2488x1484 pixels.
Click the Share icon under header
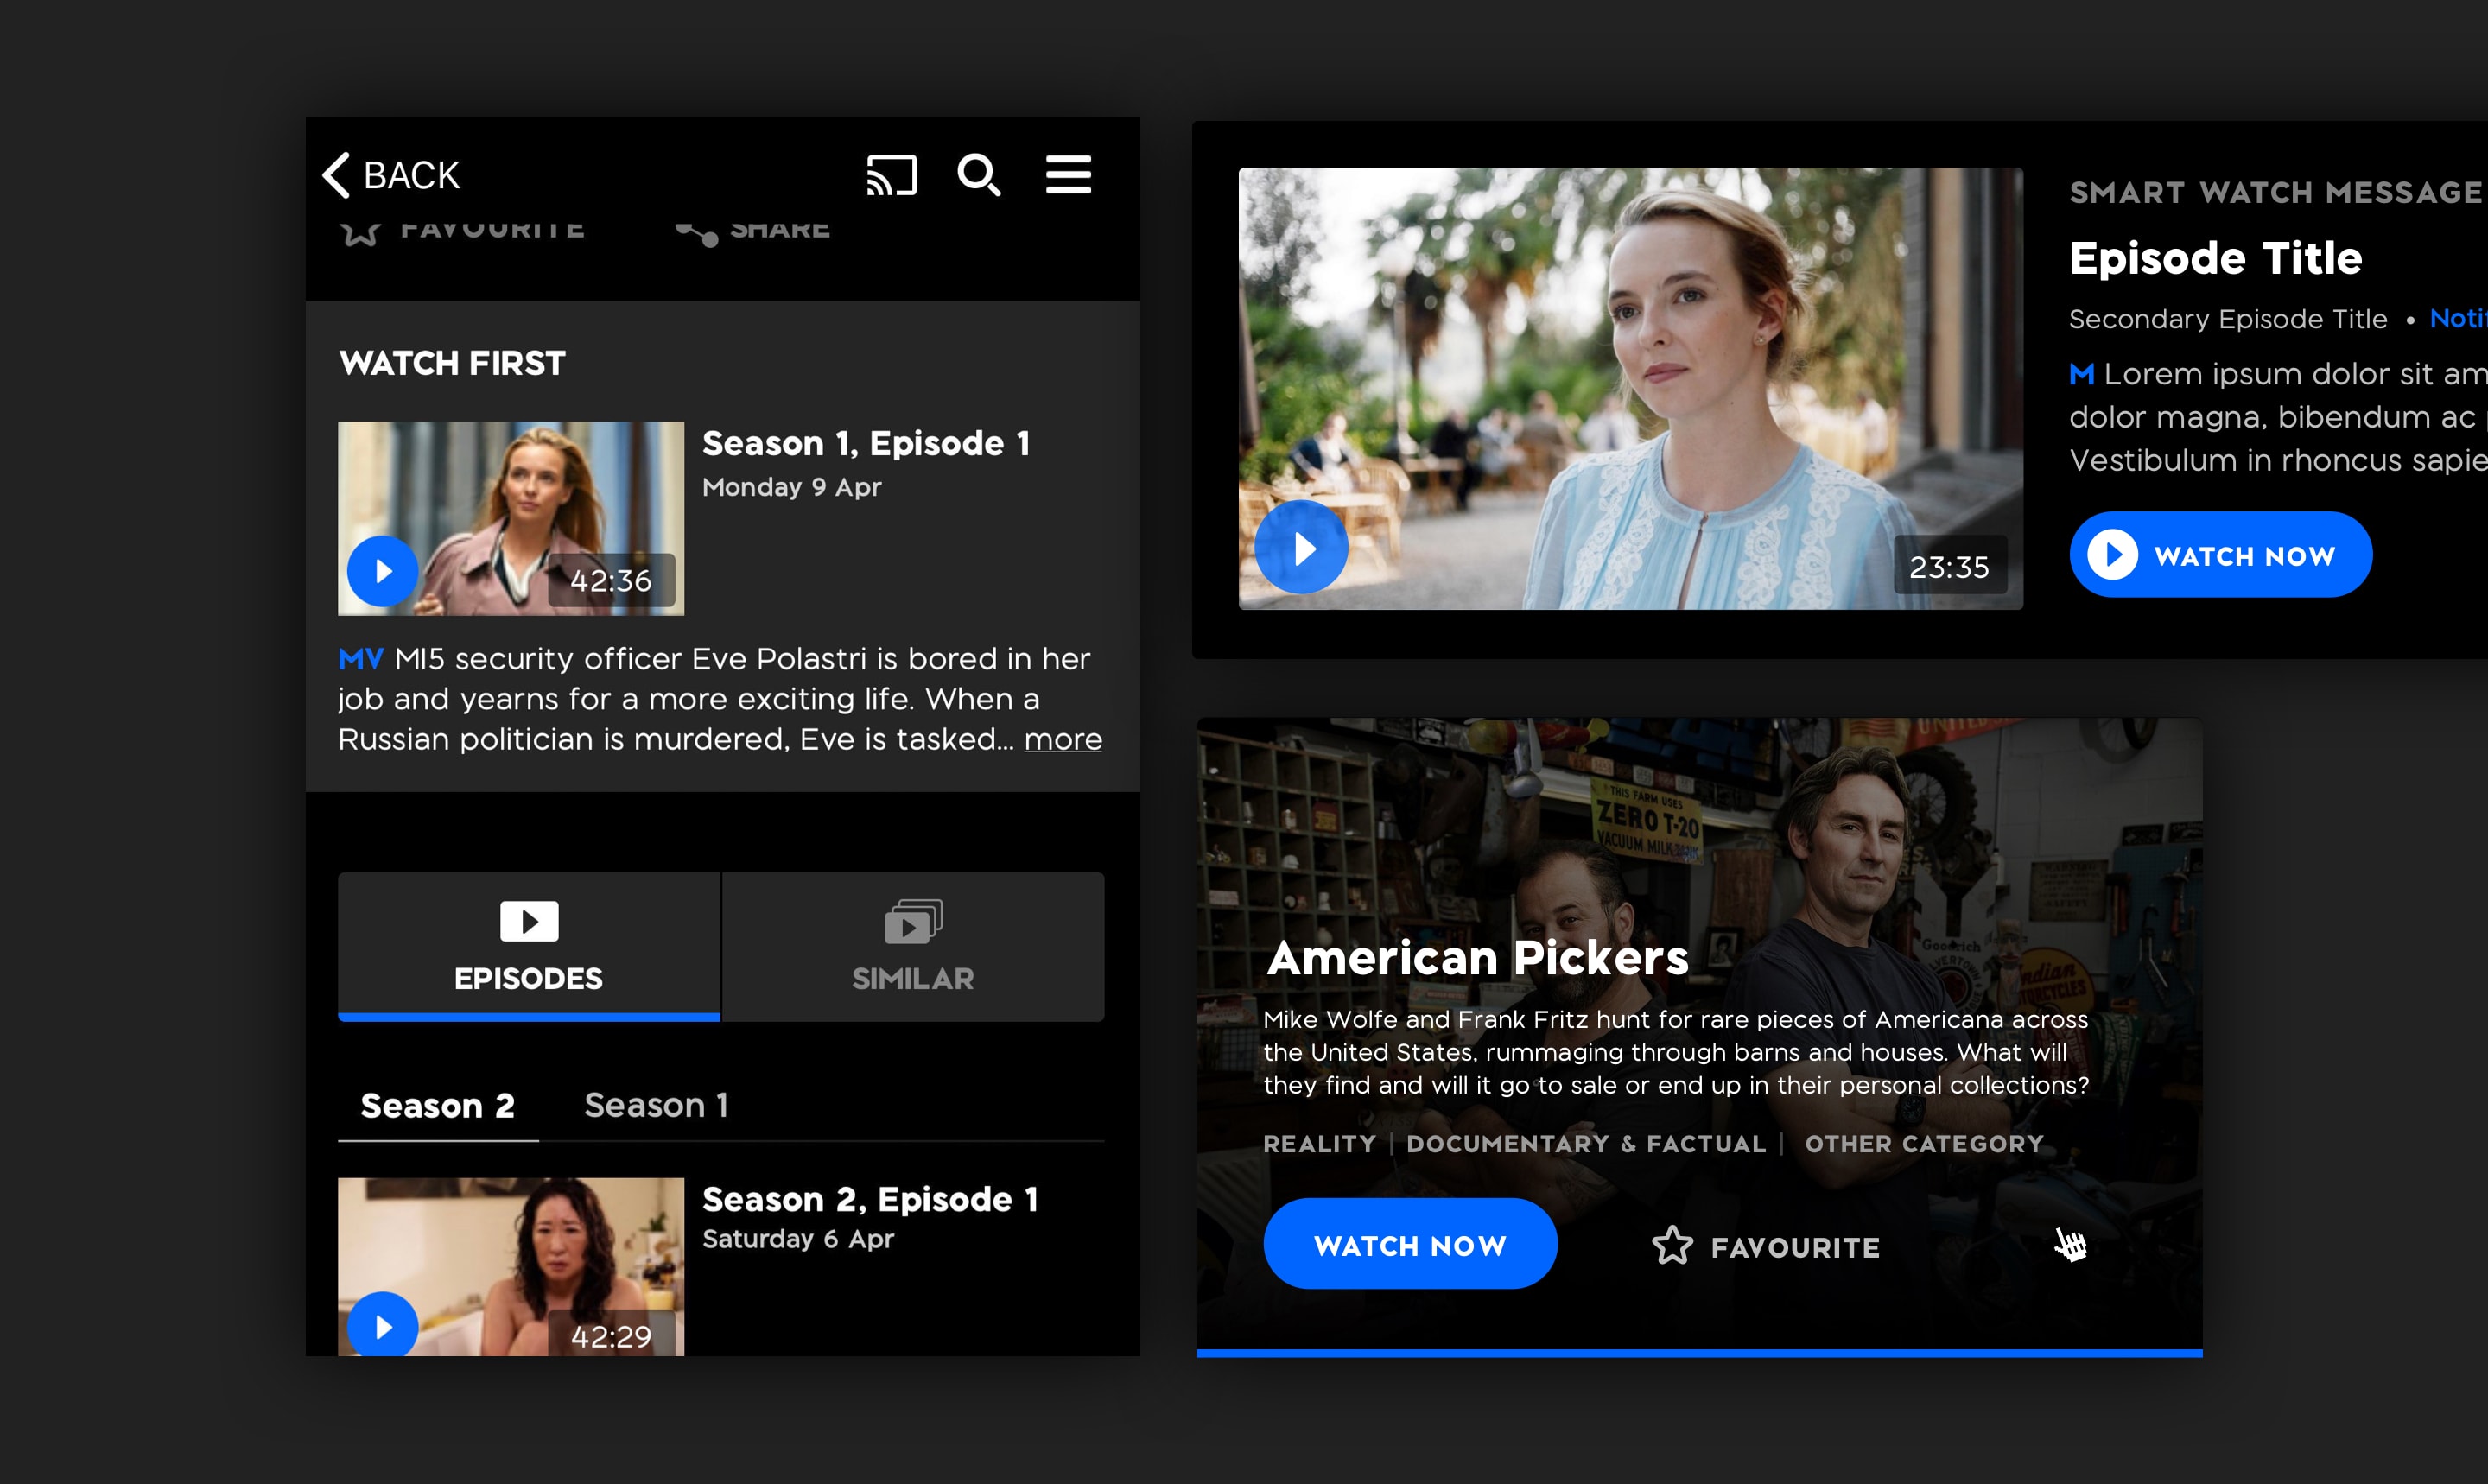[698, 233]
